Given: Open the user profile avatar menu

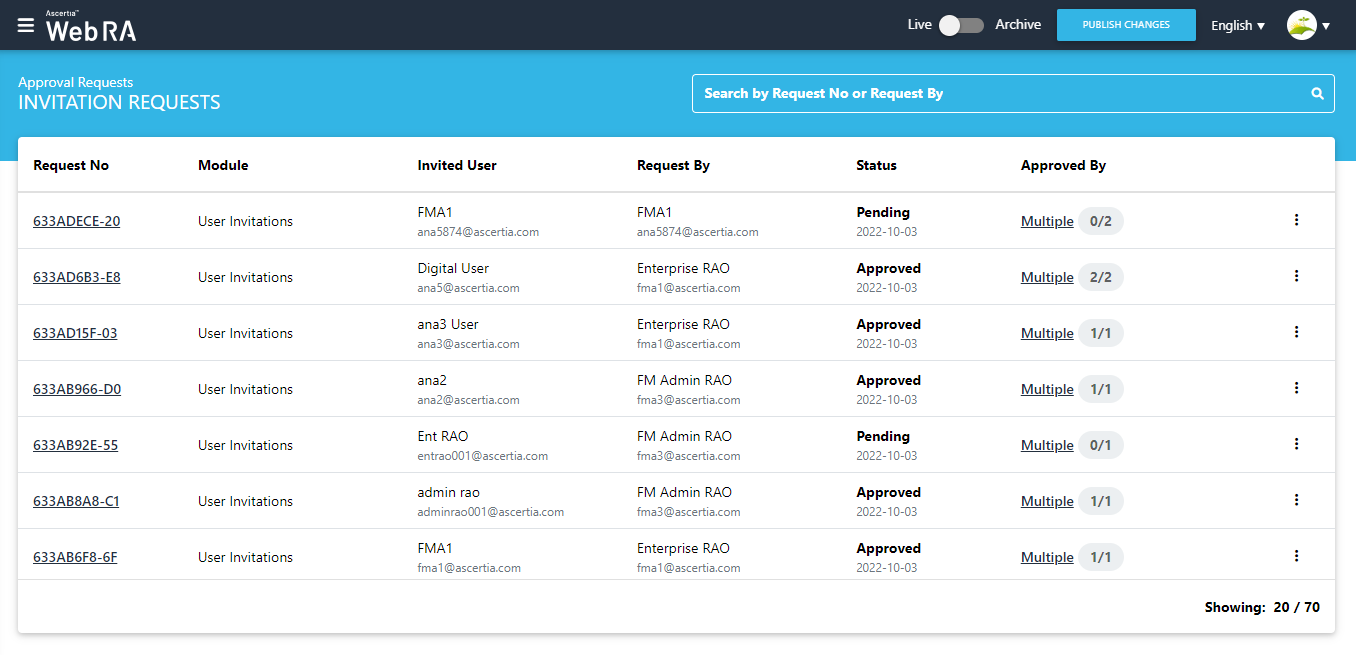Looking at the screenshot, I should coord(1308,25).
